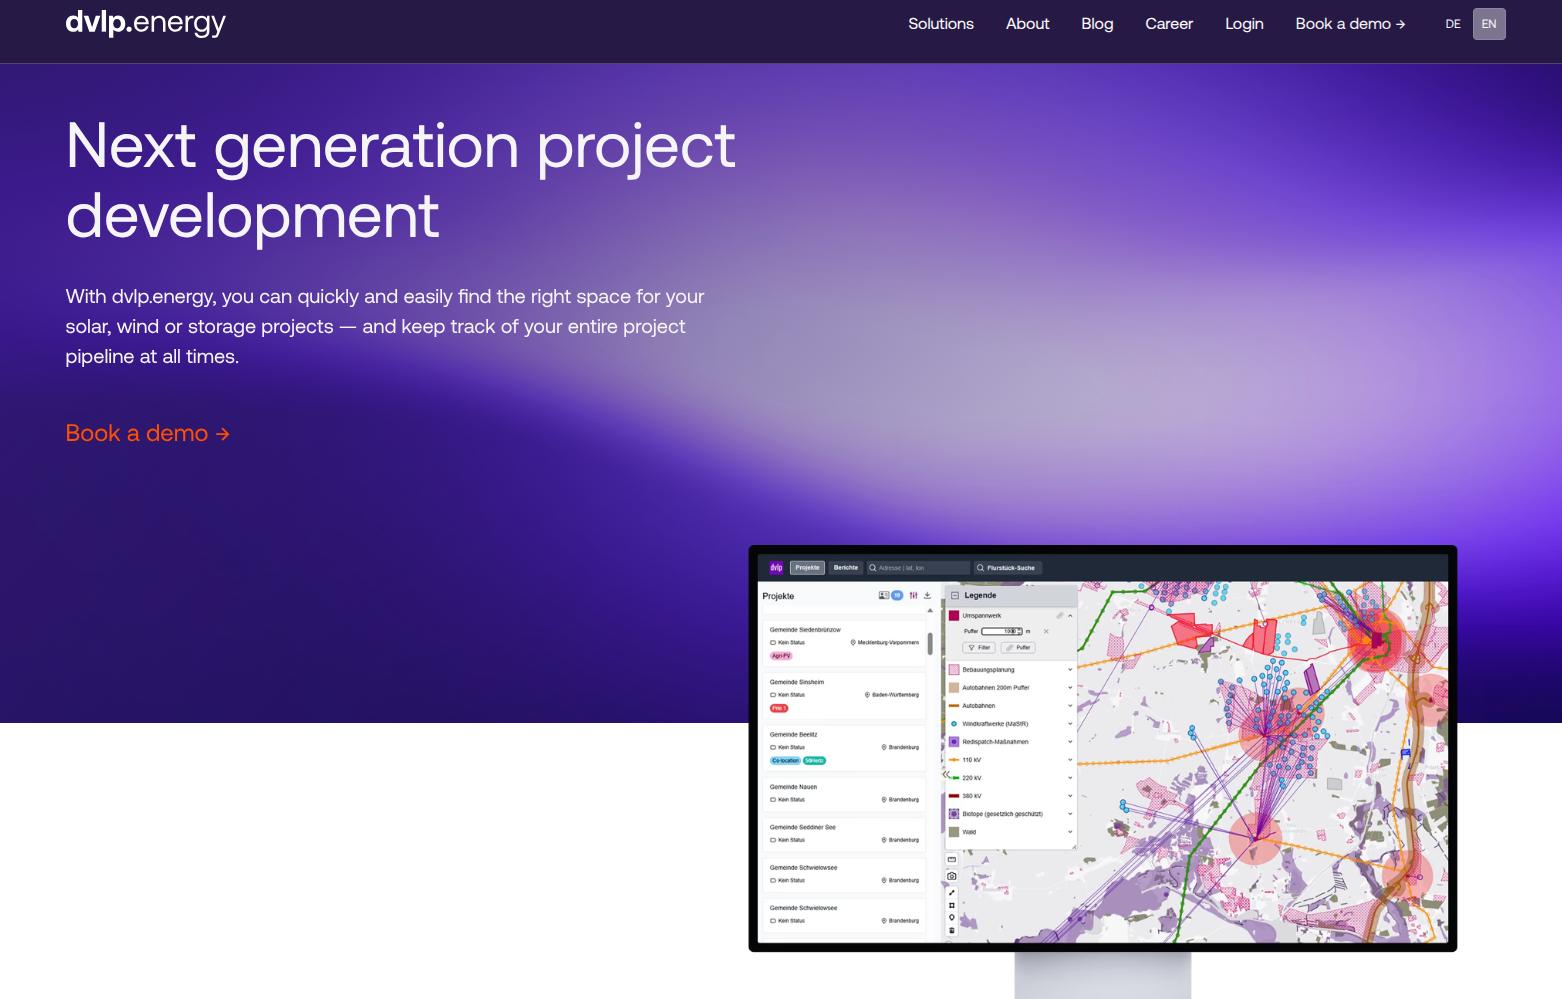Viewport: 1562px width, 999px height.
Task: Click the Flurstück-Suche button
Action: point(1008,568)
